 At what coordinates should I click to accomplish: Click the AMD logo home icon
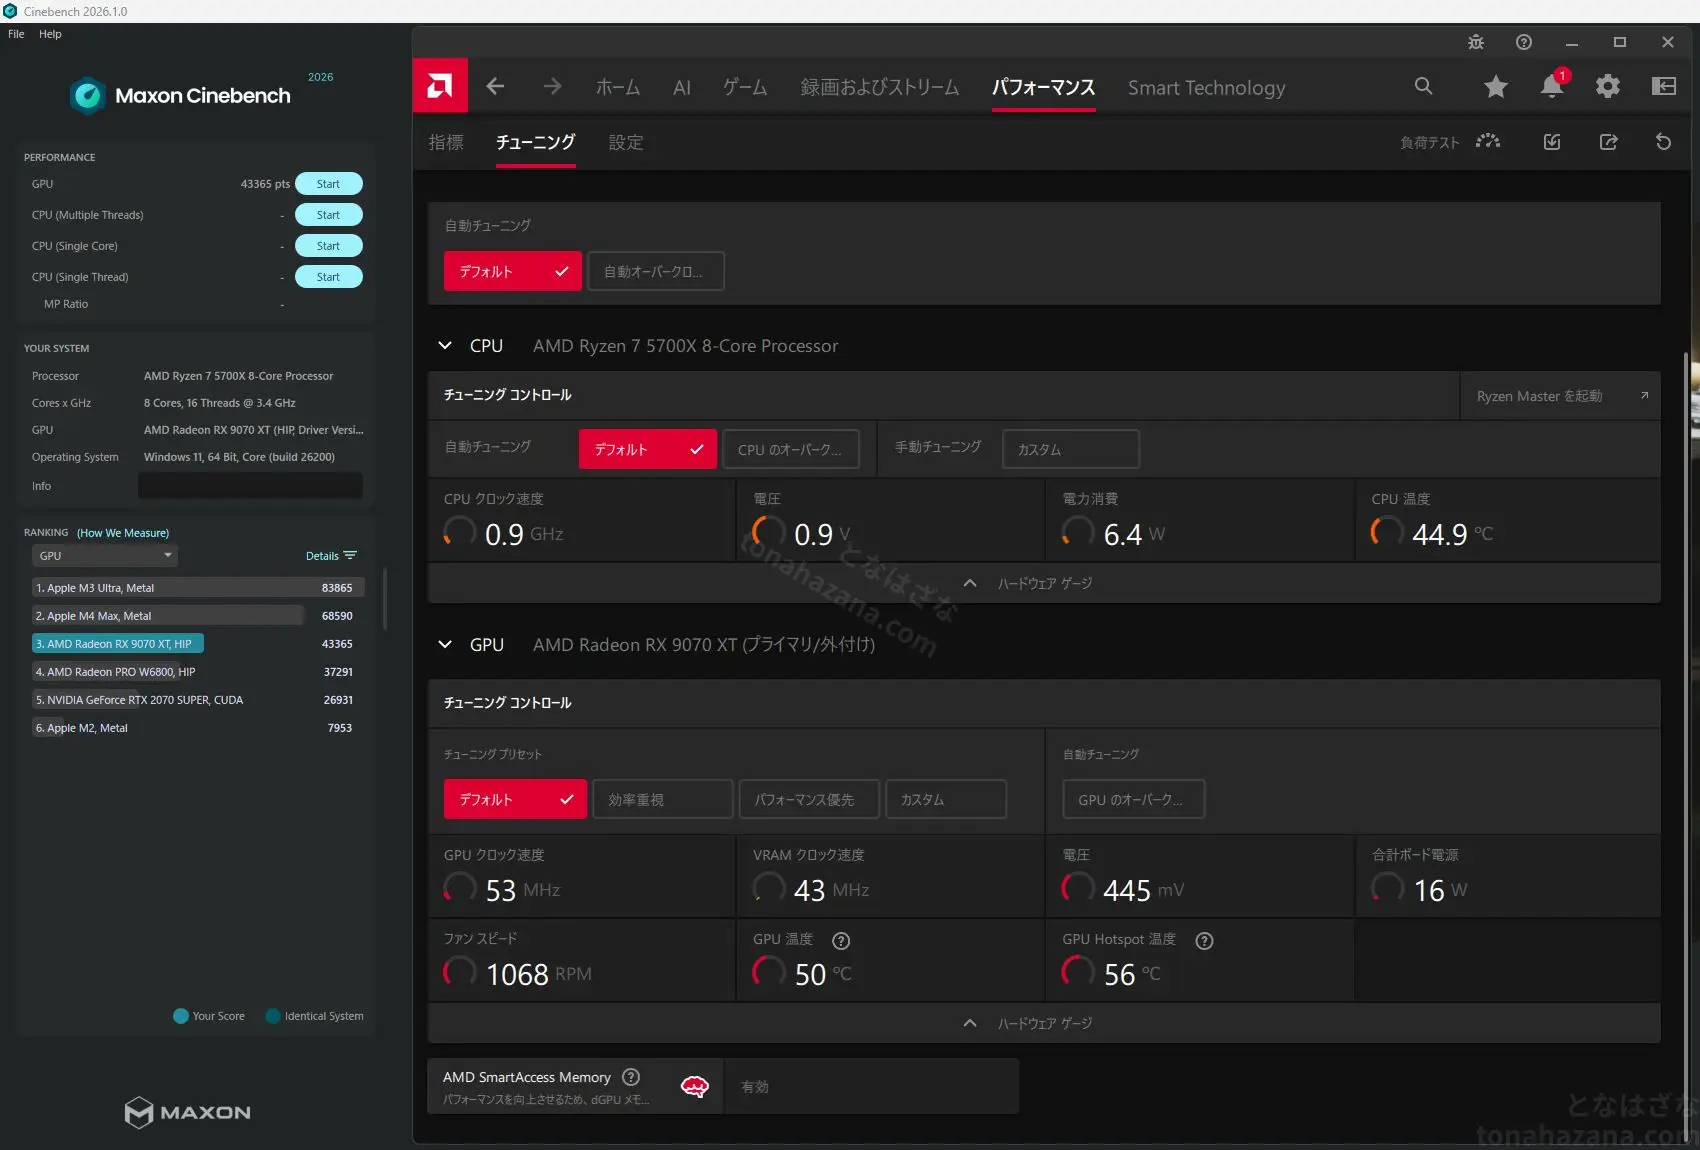coord(440,86)
